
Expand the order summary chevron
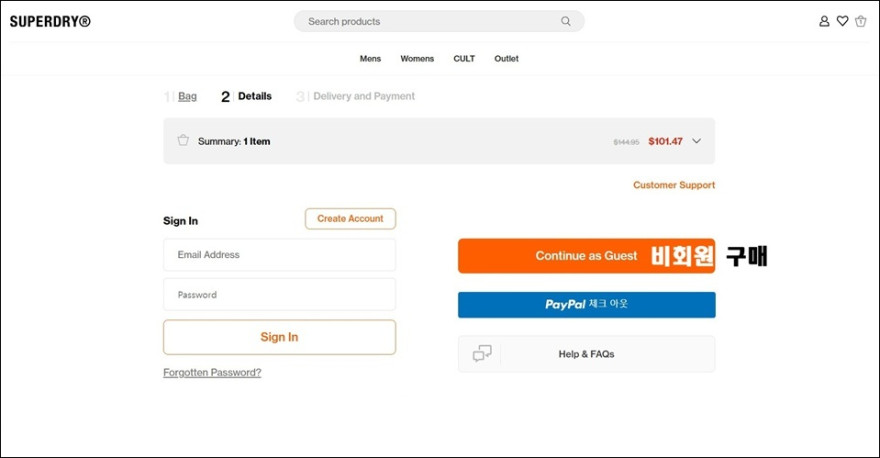[x=696, y=141]
